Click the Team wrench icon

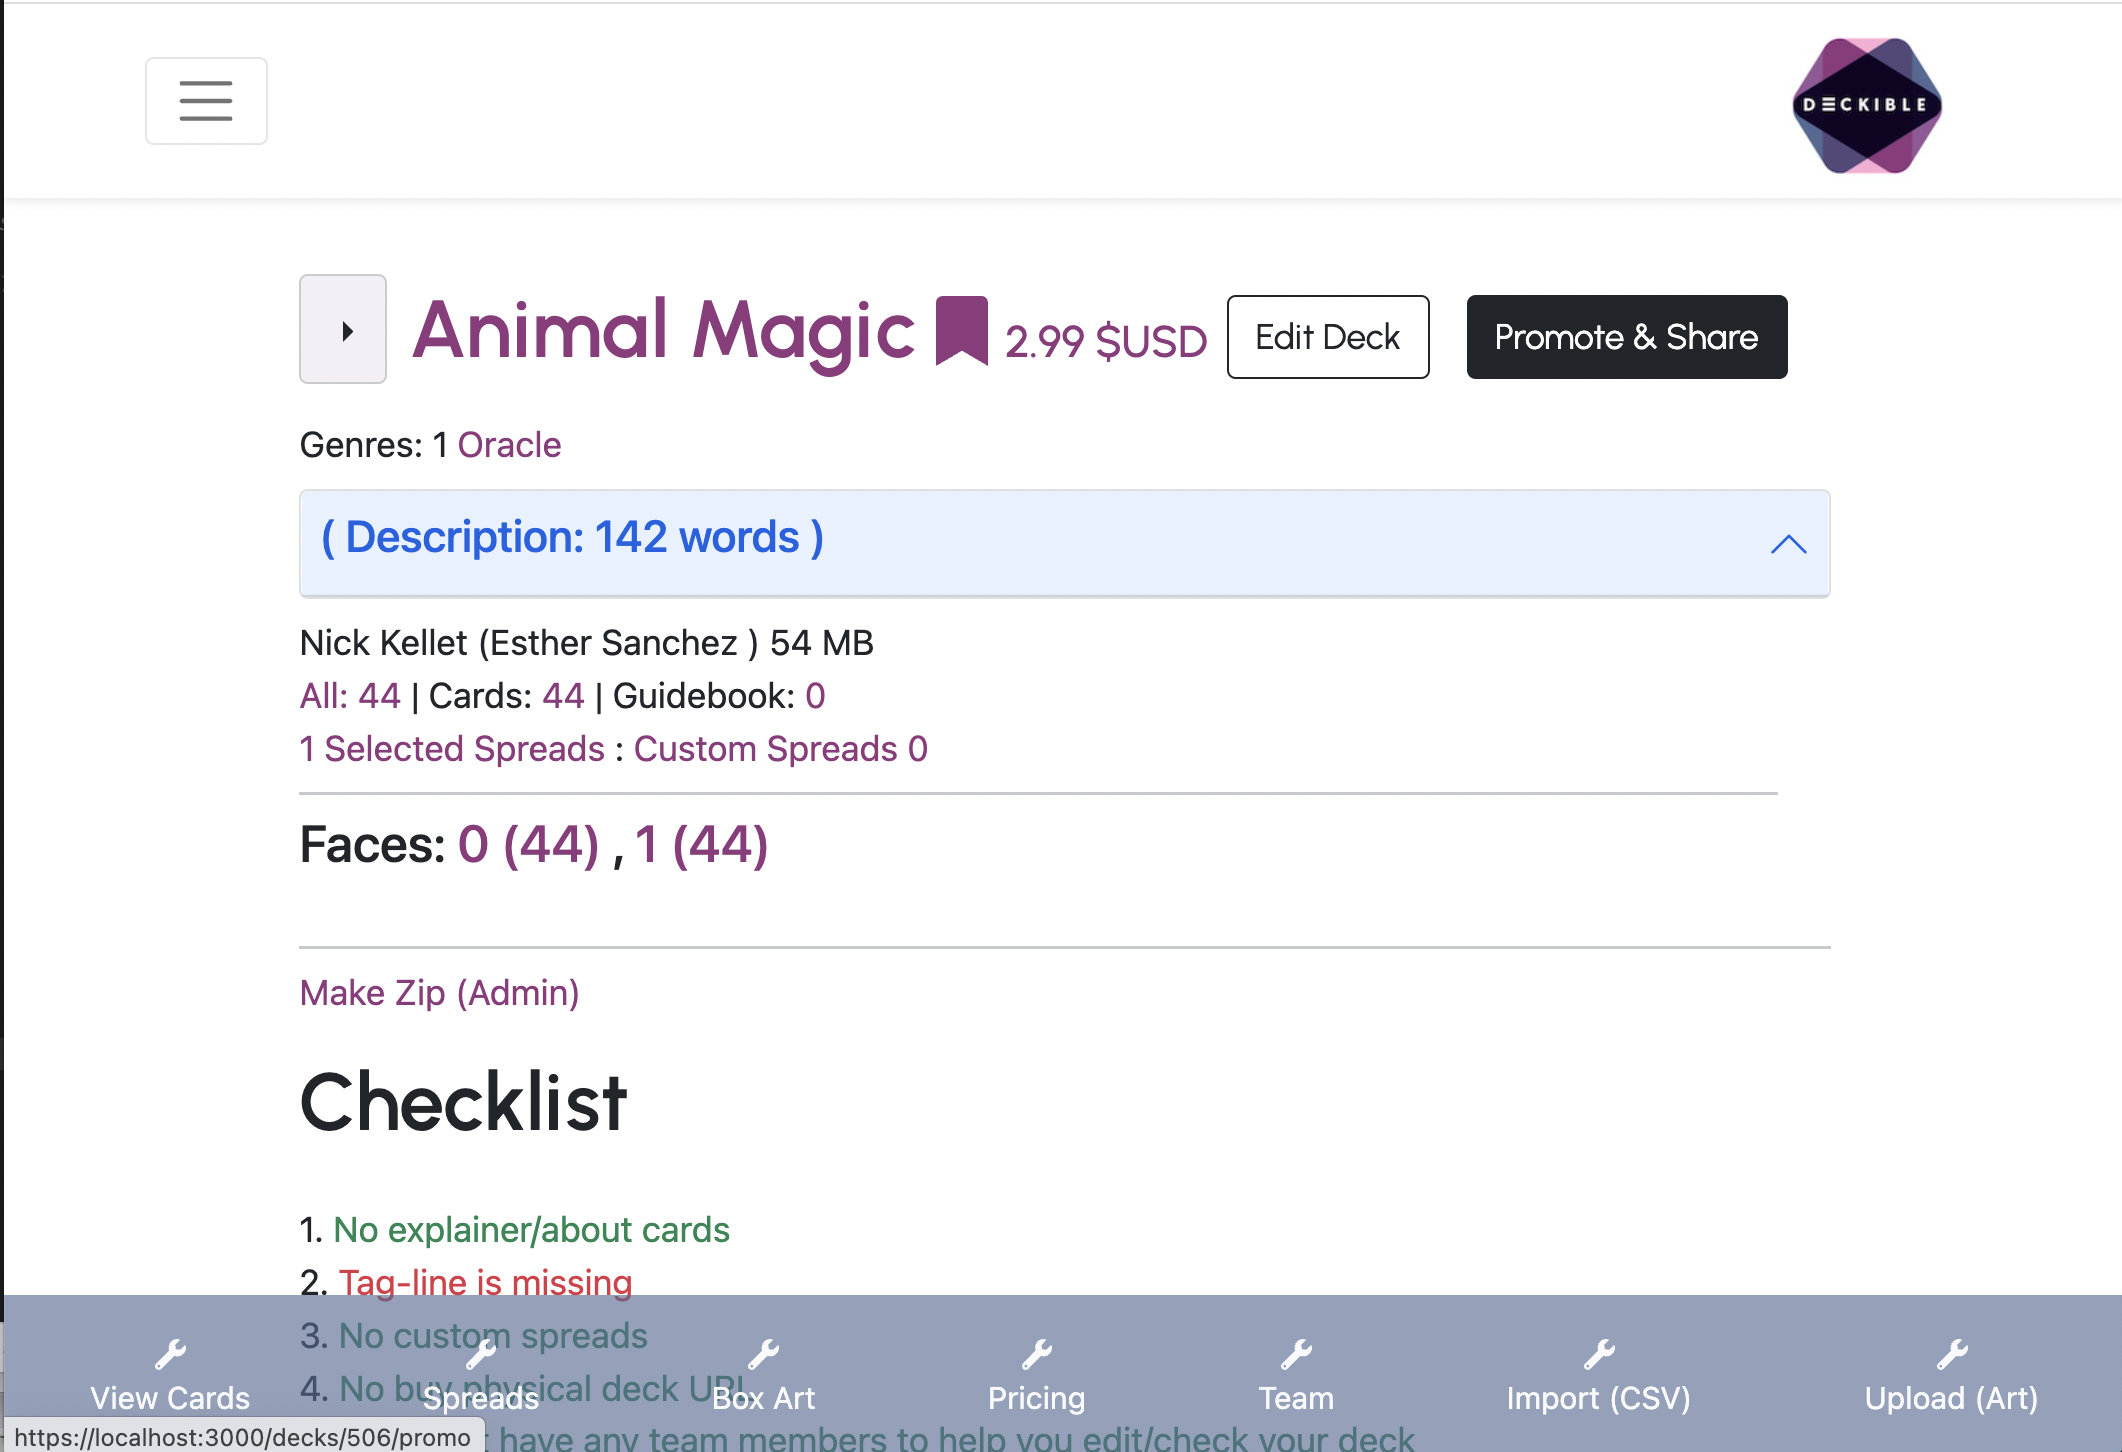tap(1296, 1354)
